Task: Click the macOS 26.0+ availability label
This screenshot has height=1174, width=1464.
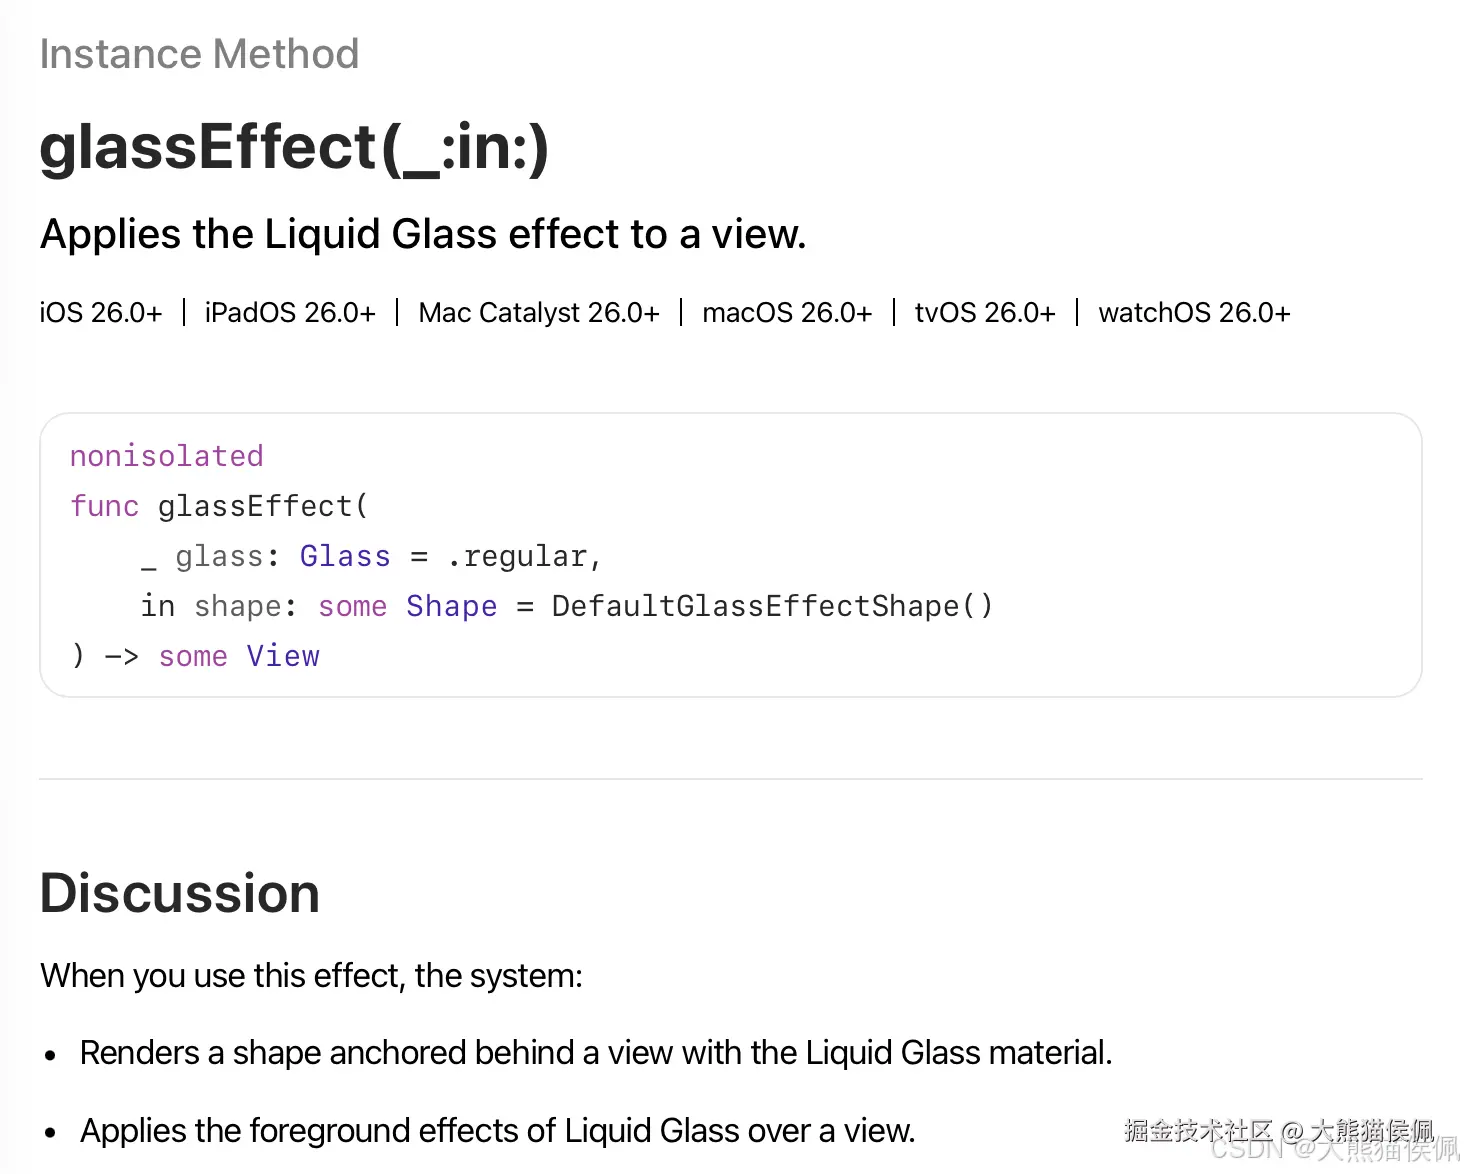Action: coord(787,312)
